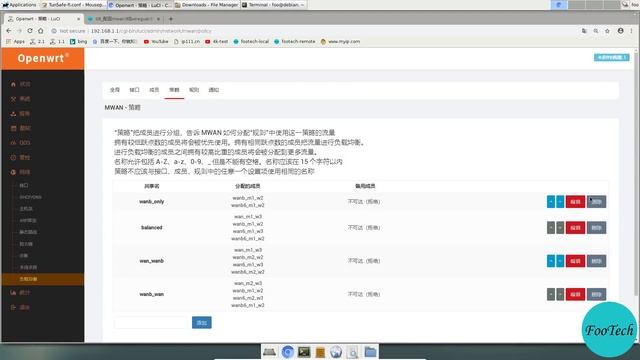Click the Openwrt logo header

[43, 58]
